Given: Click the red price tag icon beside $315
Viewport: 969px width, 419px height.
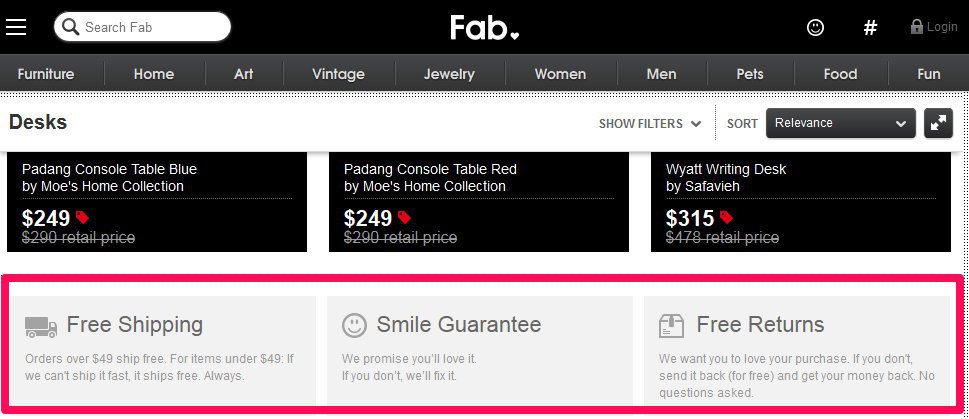Looking at the screenshot, I should 726,218.
